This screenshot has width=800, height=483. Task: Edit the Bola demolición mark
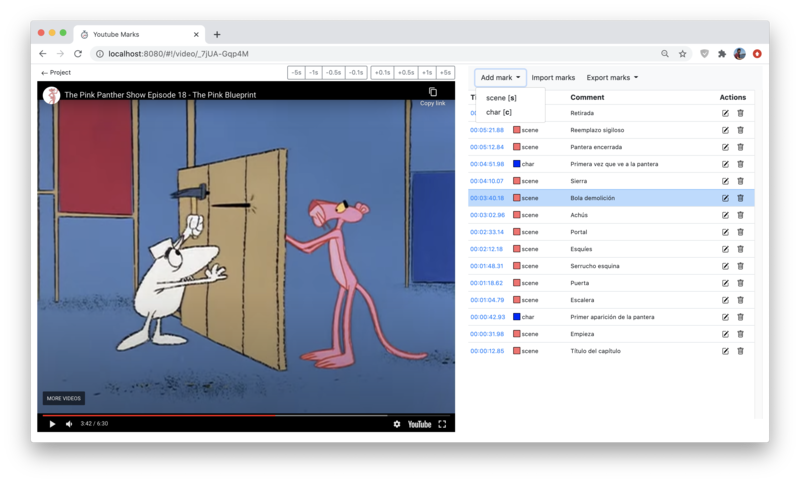[725, 198]
